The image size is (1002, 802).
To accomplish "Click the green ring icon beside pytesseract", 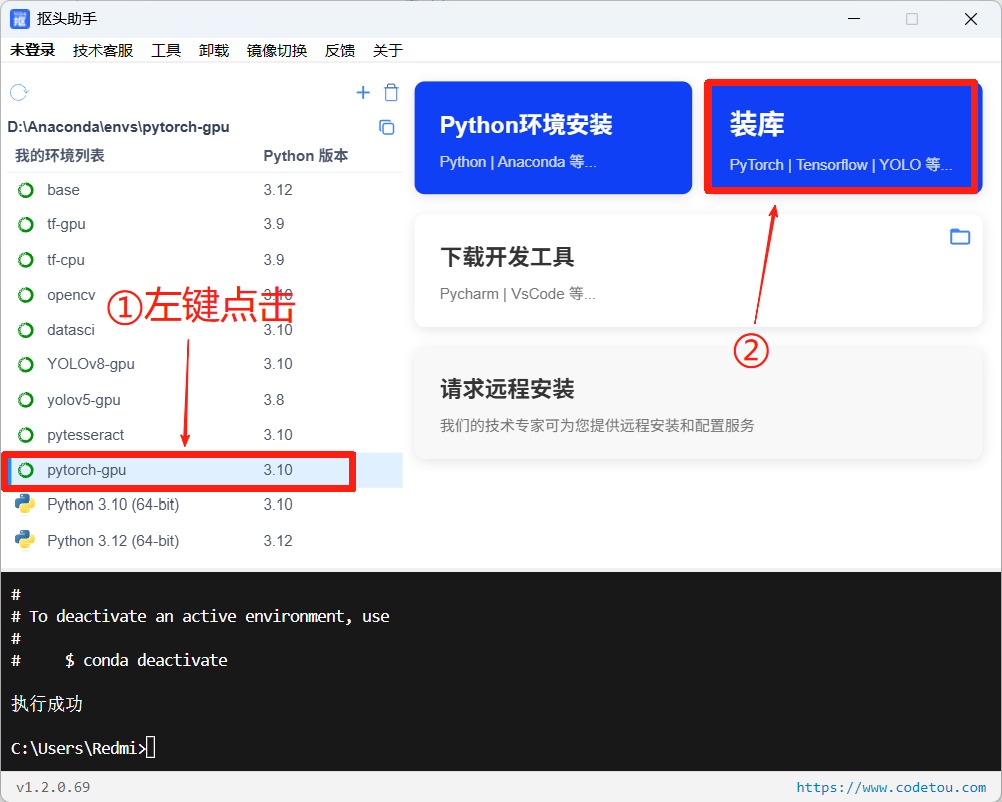I will (x=26, y=435).
